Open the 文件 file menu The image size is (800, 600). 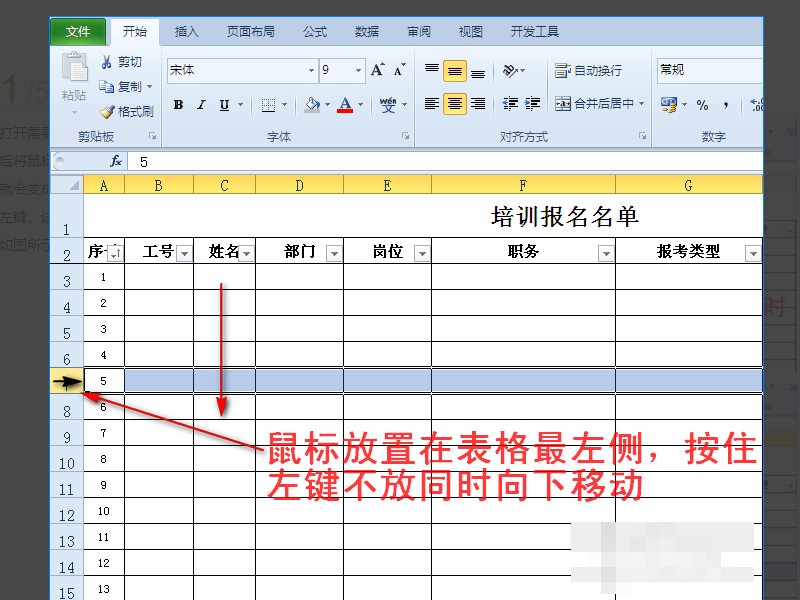[x=78, y=32]
